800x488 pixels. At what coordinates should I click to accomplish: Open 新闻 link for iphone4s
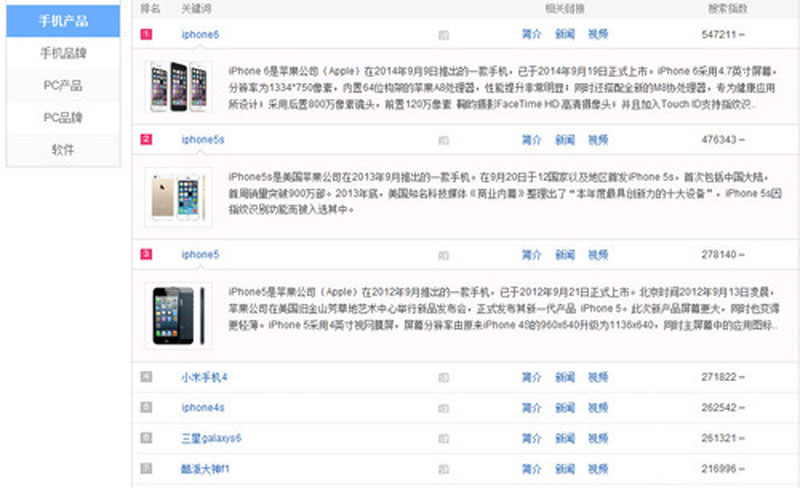[x=565, y=408]
